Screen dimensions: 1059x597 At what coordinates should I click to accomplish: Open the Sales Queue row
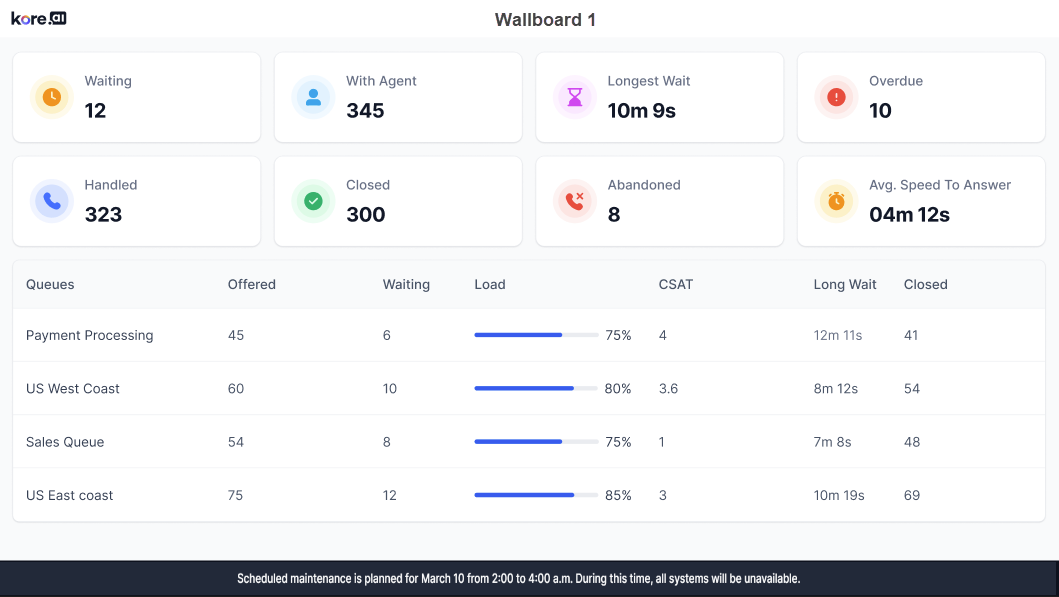click(65, 442)
